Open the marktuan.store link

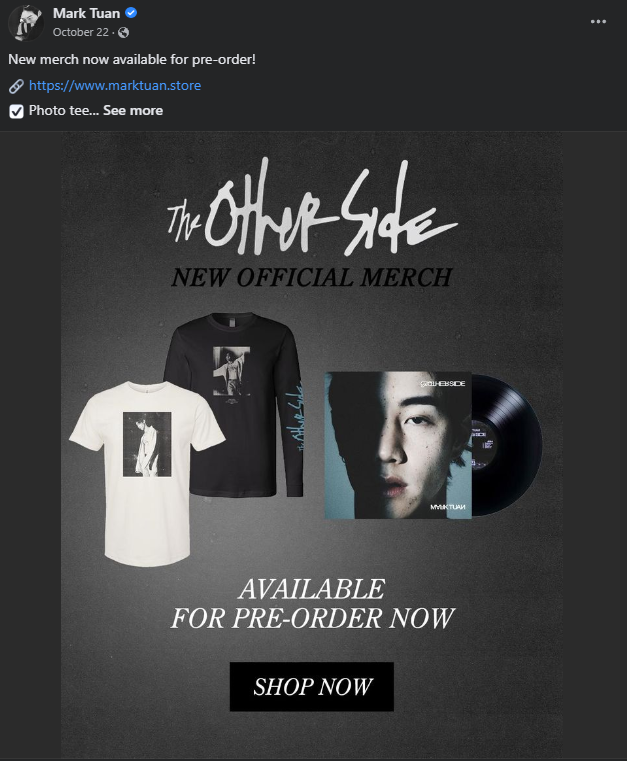(115, 85)
